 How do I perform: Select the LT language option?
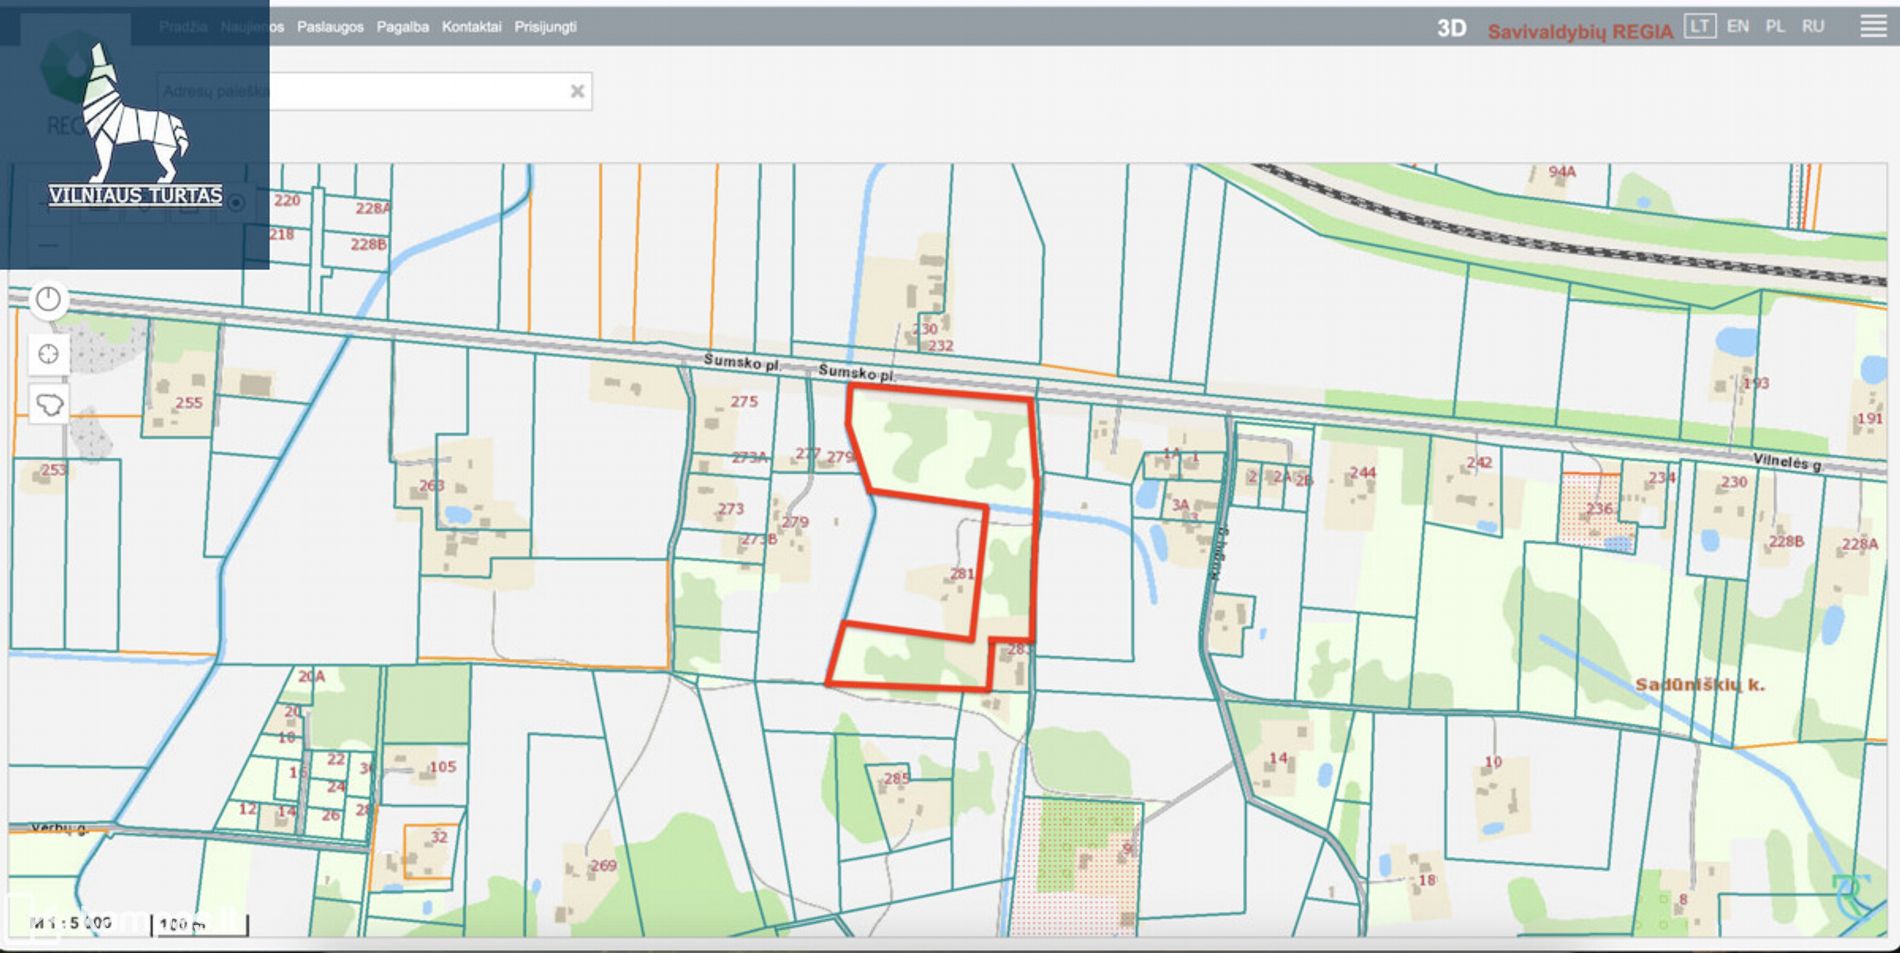[1699, 26]
